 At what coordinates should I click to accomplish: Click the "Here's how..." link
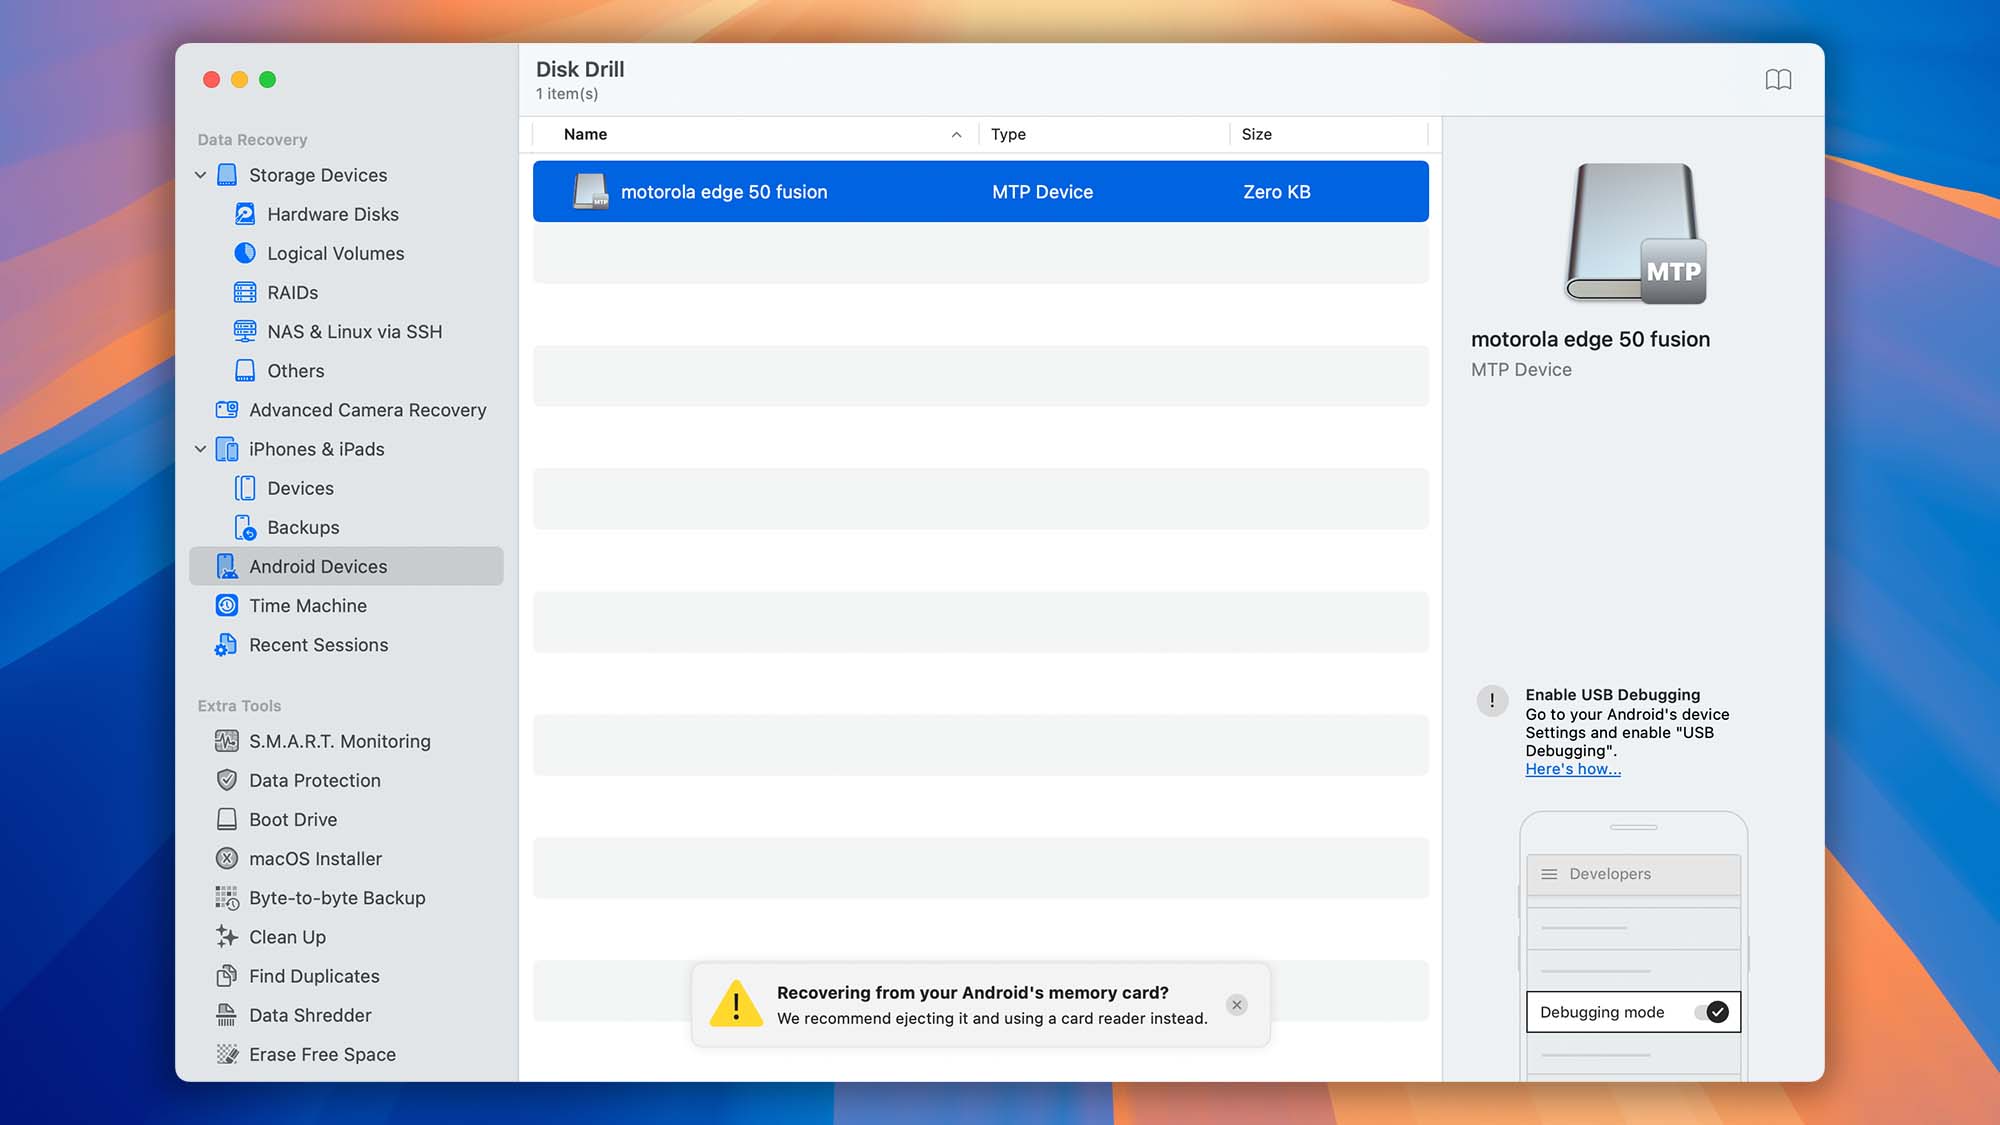coord(1573,769)
